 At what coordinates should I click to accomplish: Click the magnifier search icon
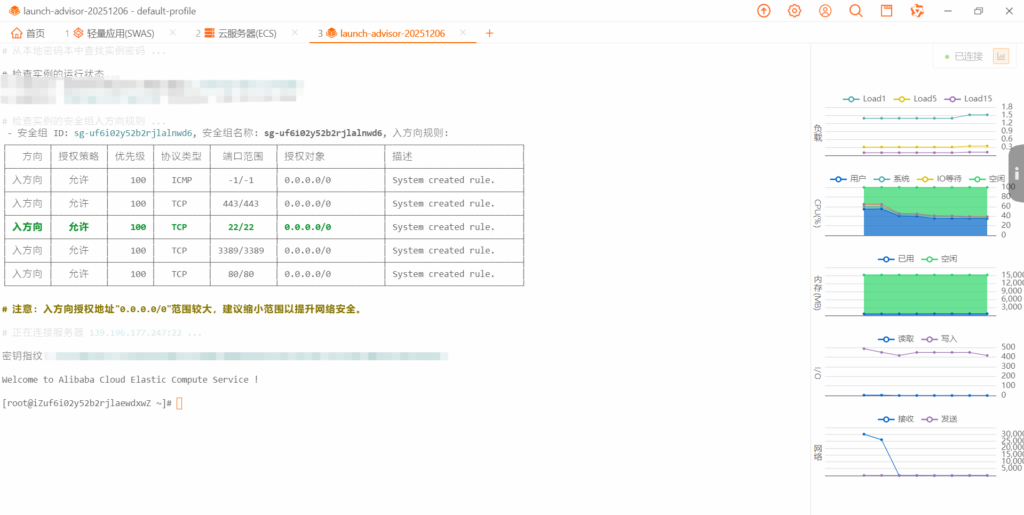856,11
